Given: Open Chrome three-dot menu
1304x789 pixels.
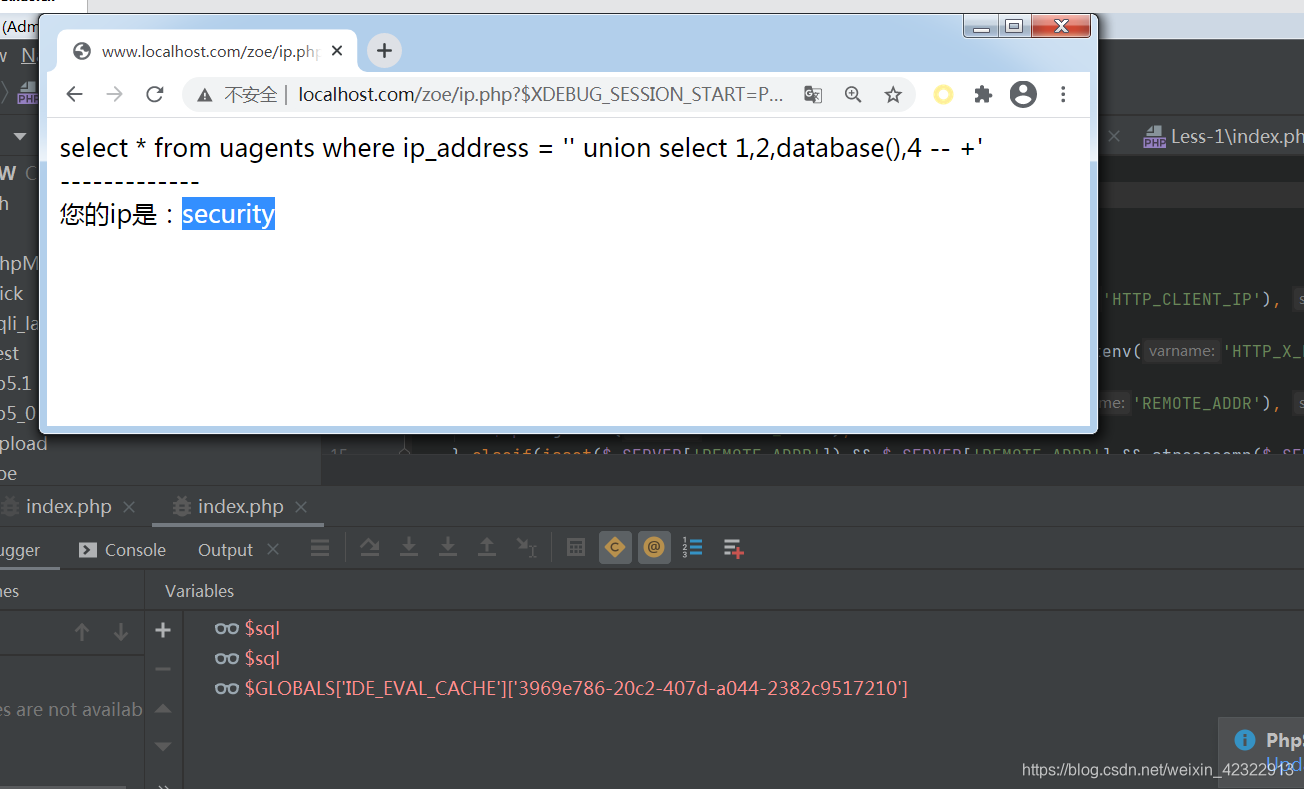Looking at the screenshot, I should [x=1063, y=94].
